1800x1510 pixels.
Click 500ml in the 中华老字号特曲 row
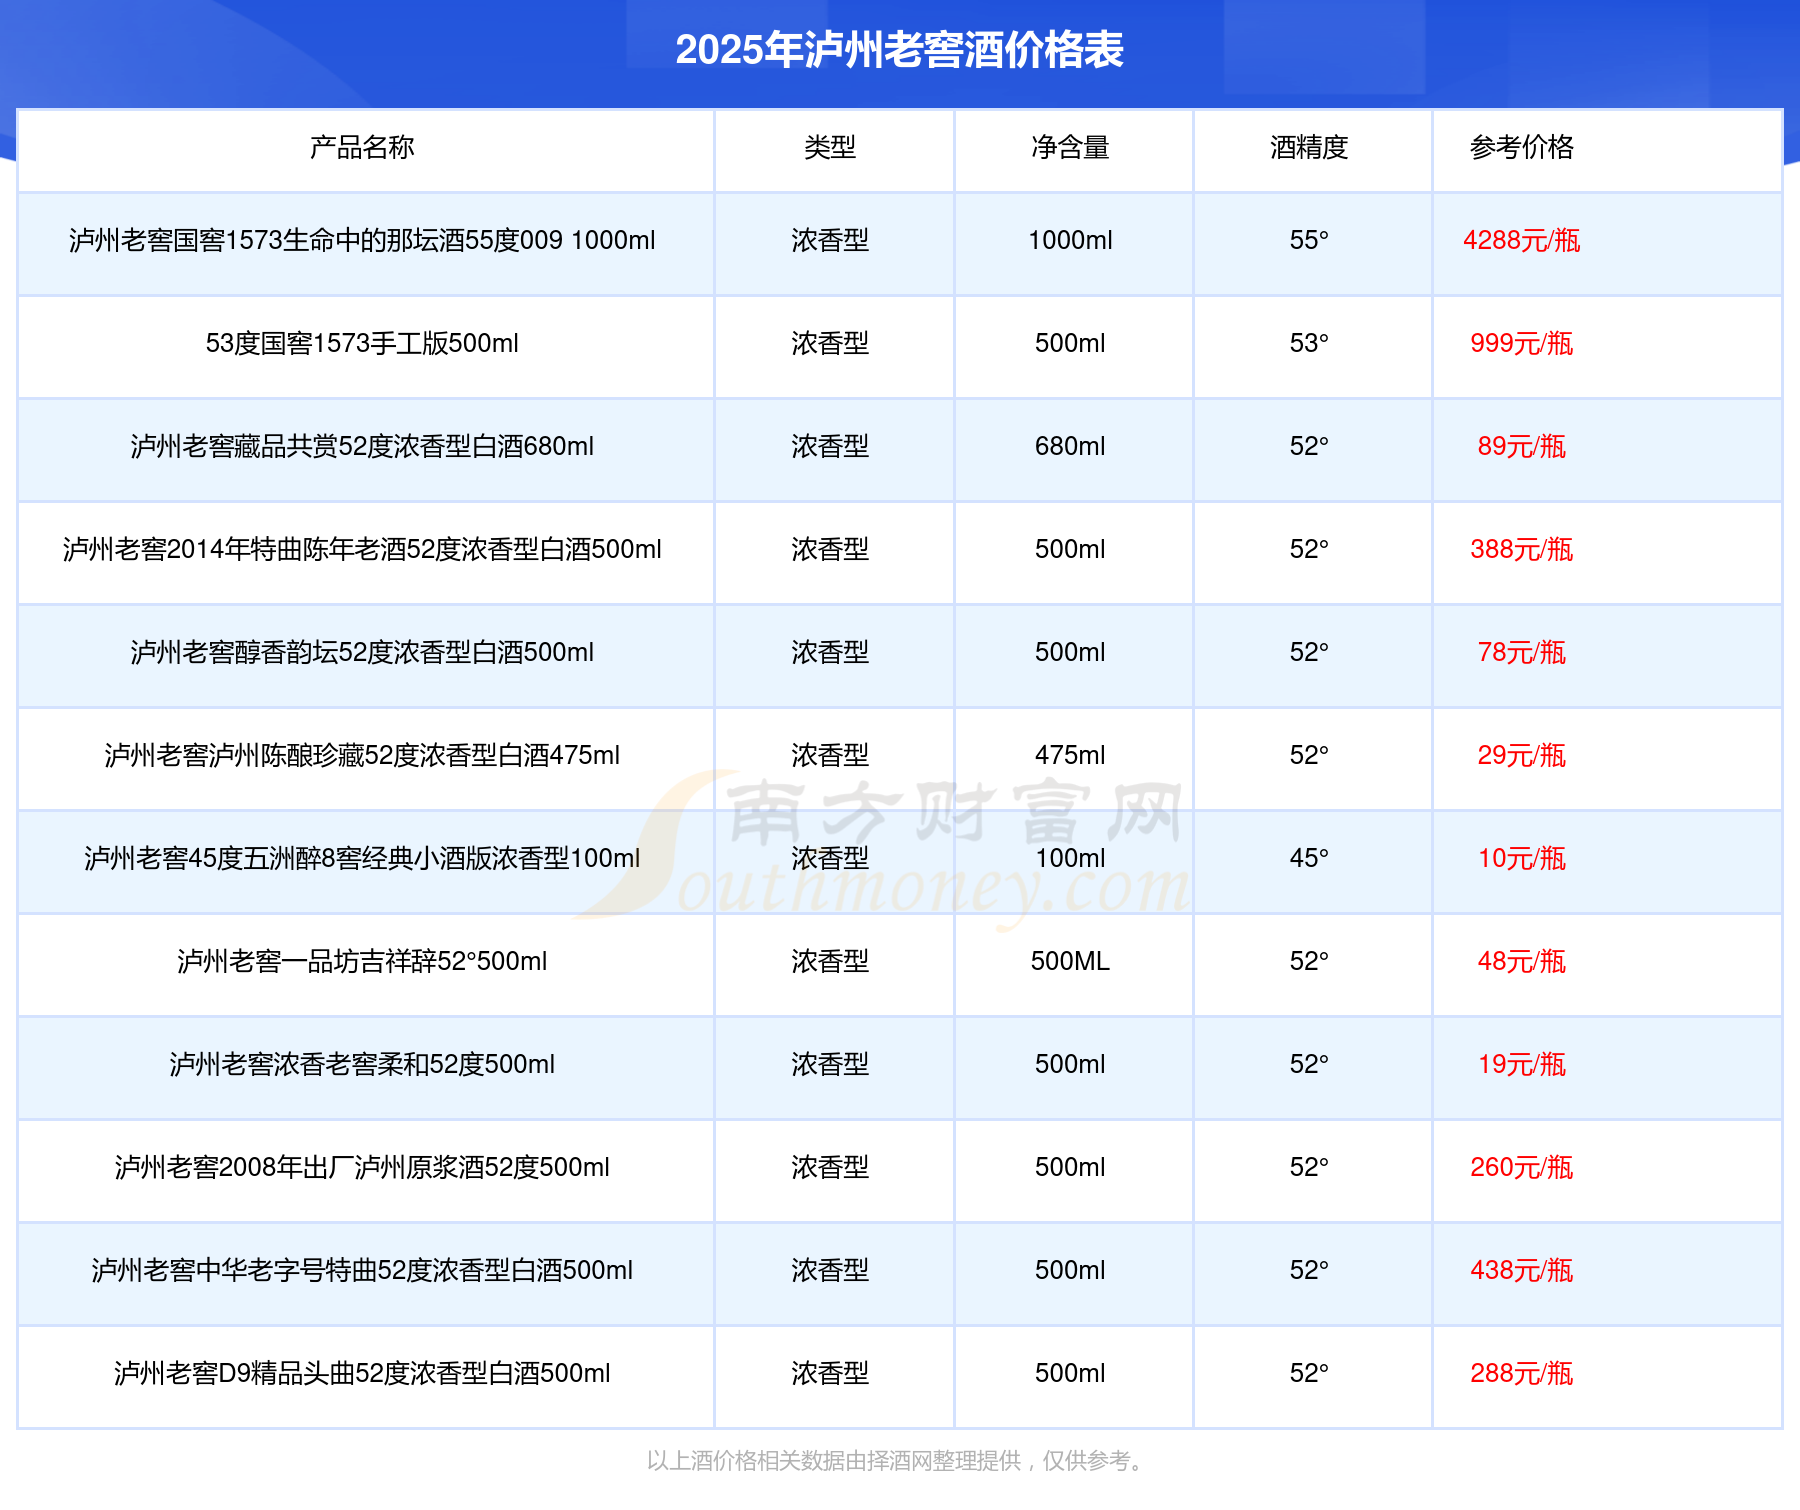pos(1070,1271)
